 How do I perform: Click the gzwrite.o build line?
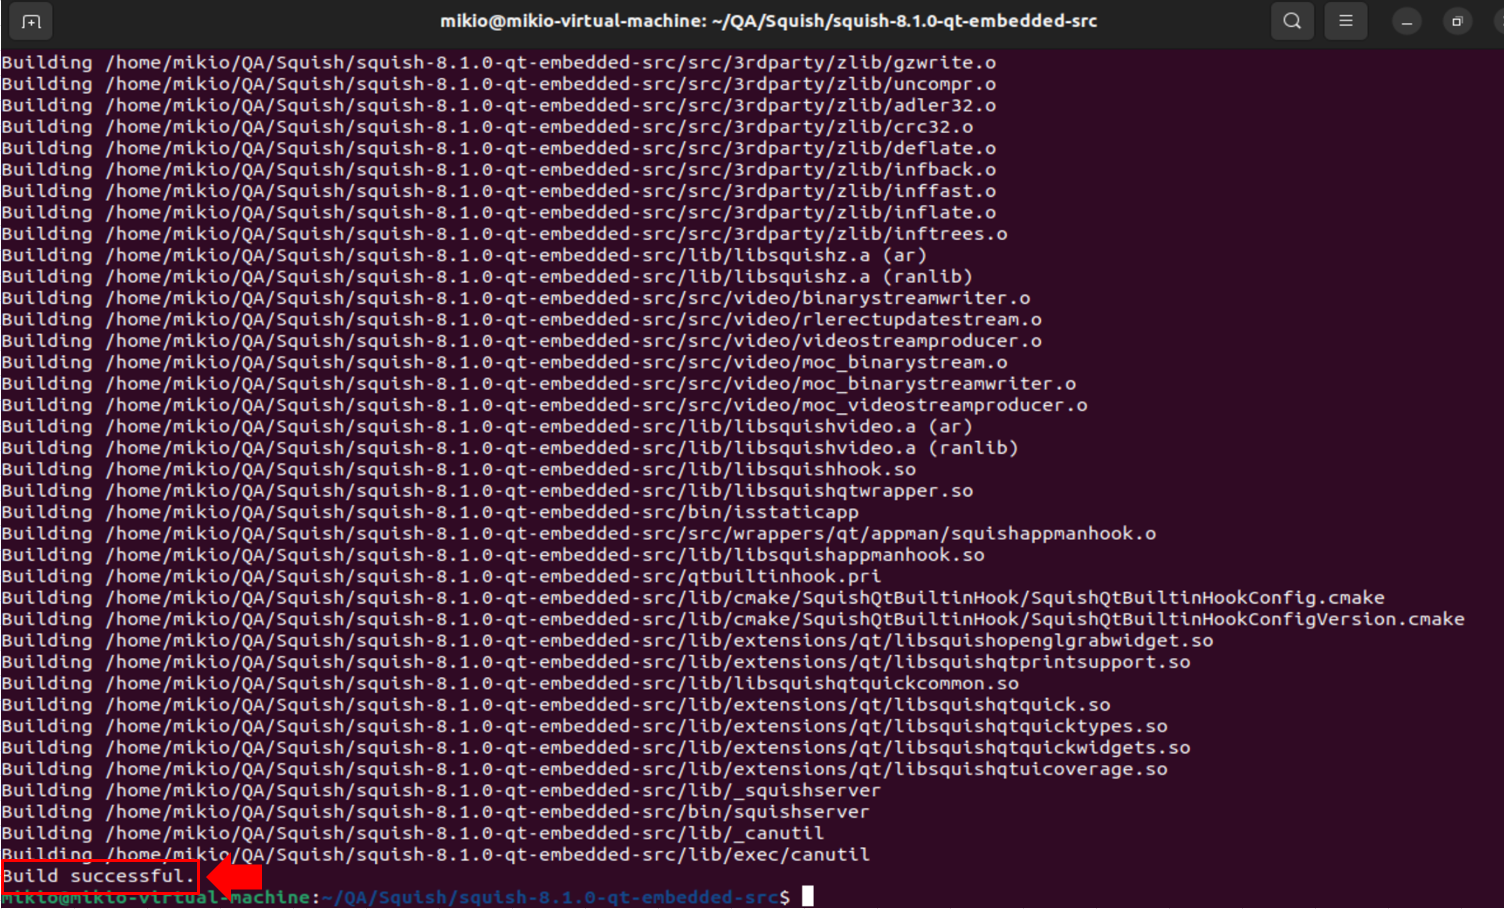click(x=498, y=63)
